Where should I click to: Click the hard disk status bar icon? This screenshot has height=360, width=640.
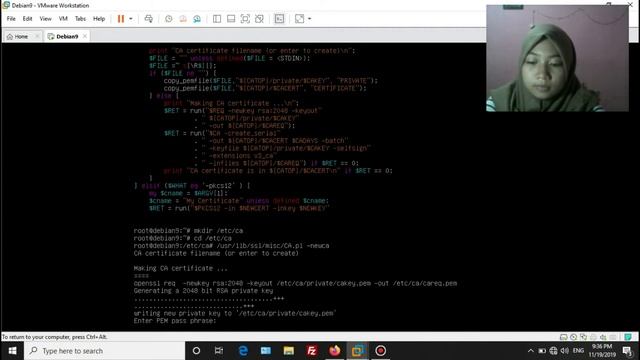563,337
